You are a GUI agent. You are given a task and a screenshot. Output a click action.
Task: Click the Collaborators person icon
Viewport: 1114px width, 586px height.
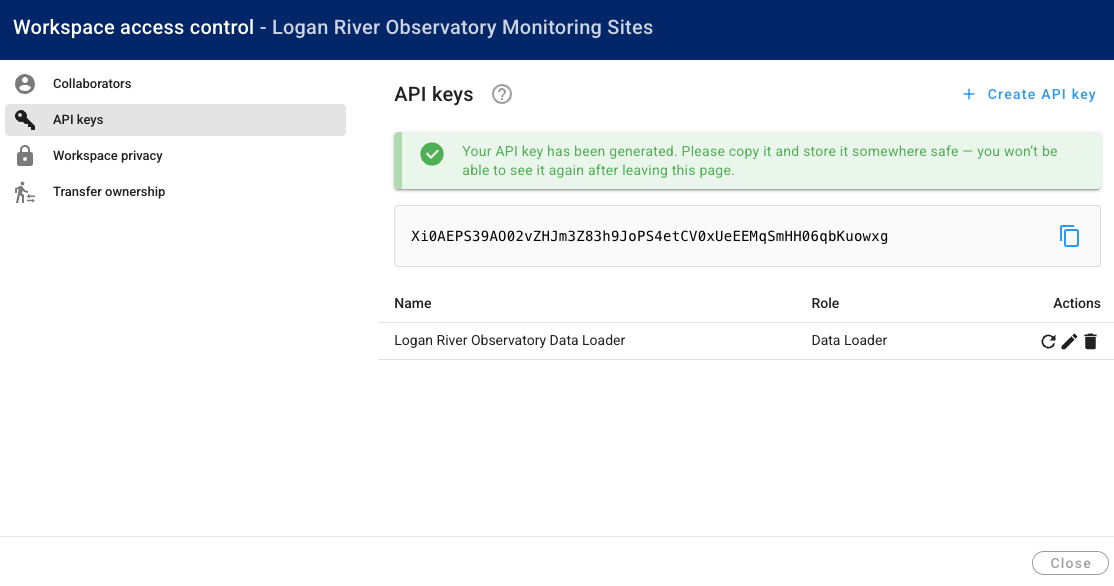click(25, 84)
